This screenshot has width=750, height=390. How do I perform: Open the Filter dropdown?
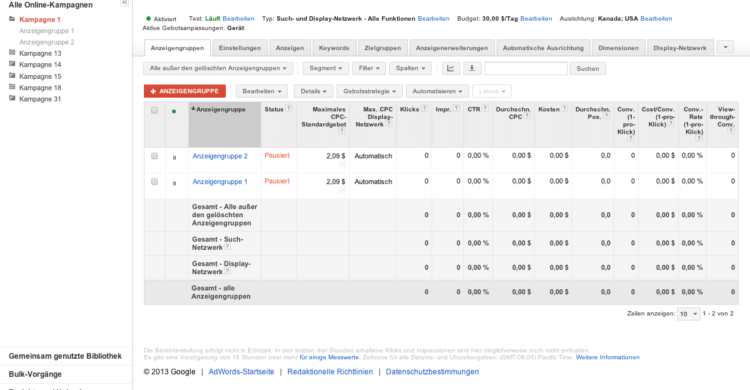pyautogui.click(x=369, y=68)
